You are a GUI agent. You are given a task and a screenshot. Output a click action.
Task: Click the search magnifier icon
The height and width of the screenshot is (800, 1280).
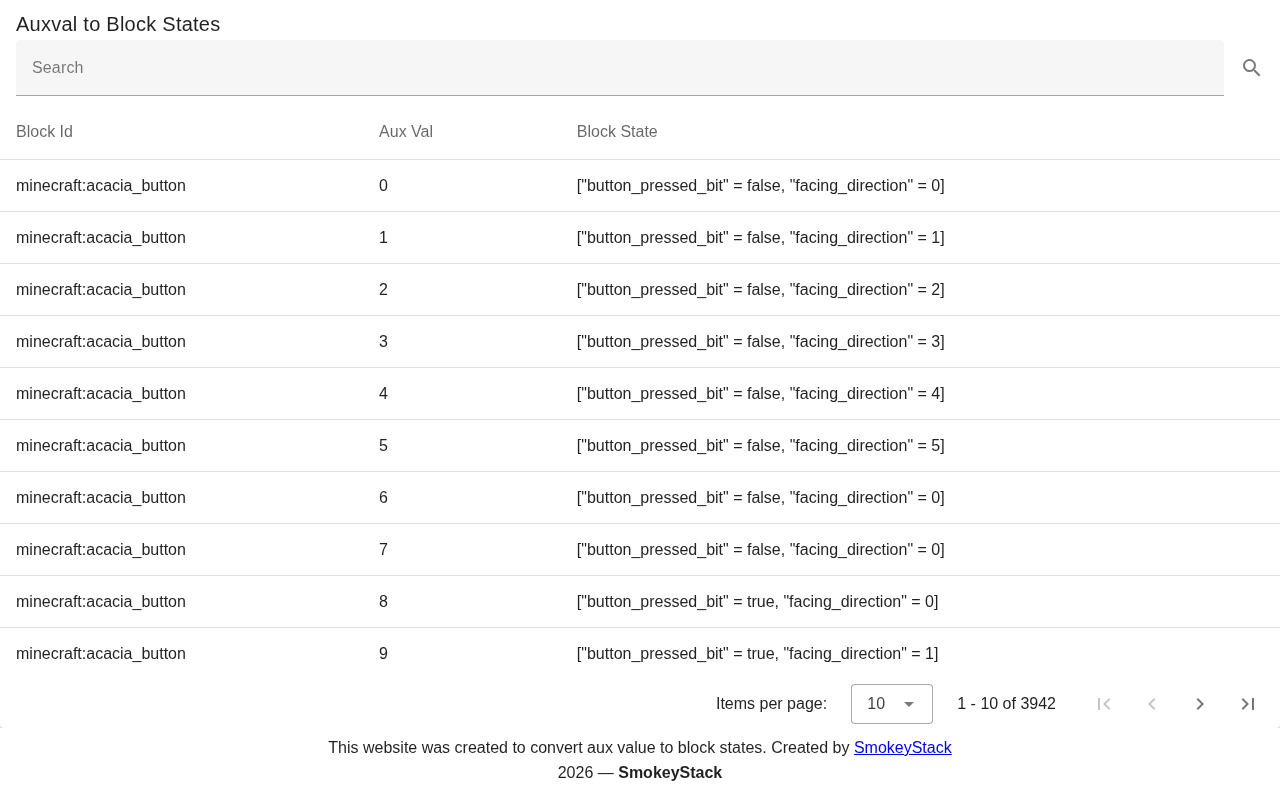click(1251, 68)
